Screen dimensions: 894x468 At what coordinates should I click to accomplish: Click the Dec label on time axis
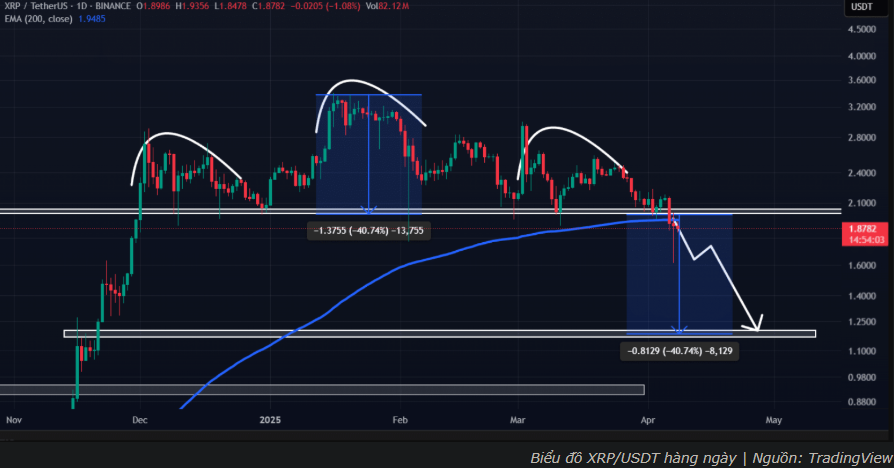(x=140, y=420)
